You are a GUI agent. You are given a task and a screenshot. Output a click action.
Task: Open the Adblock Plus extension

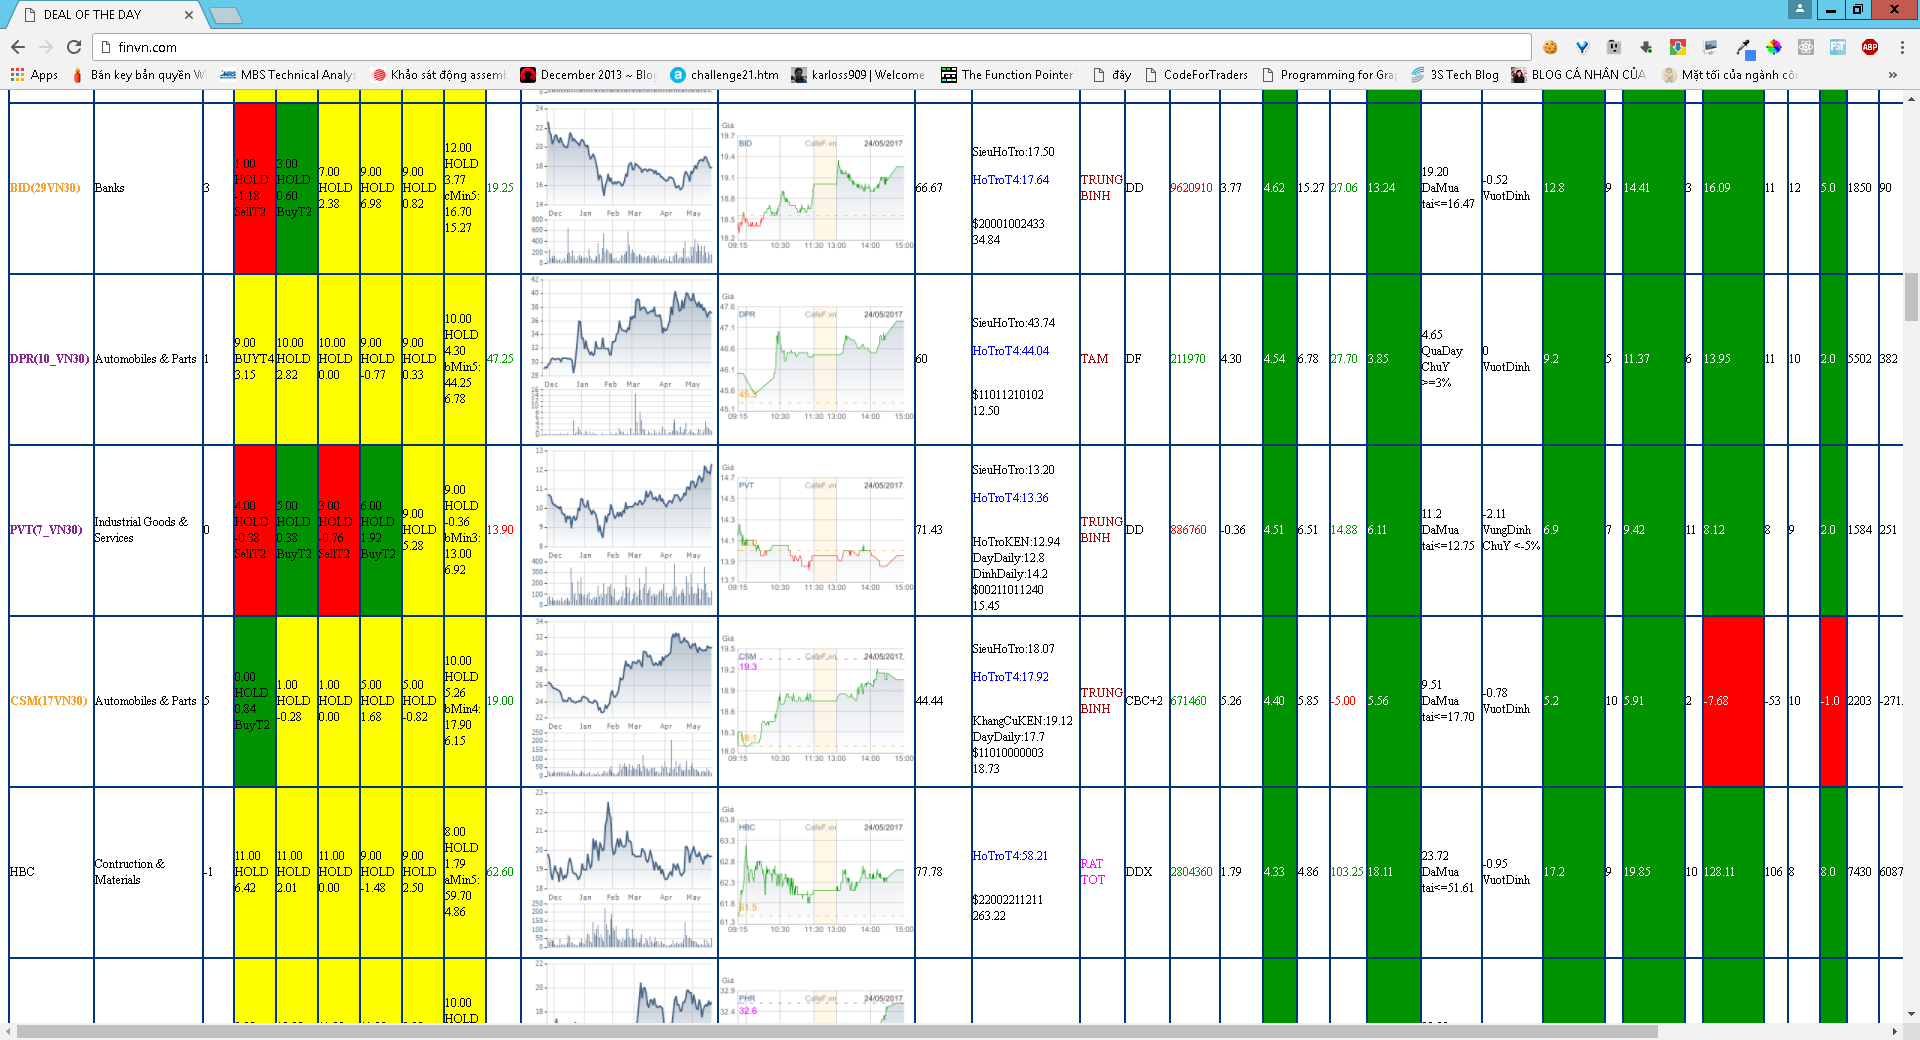(x=1870, y=47)
